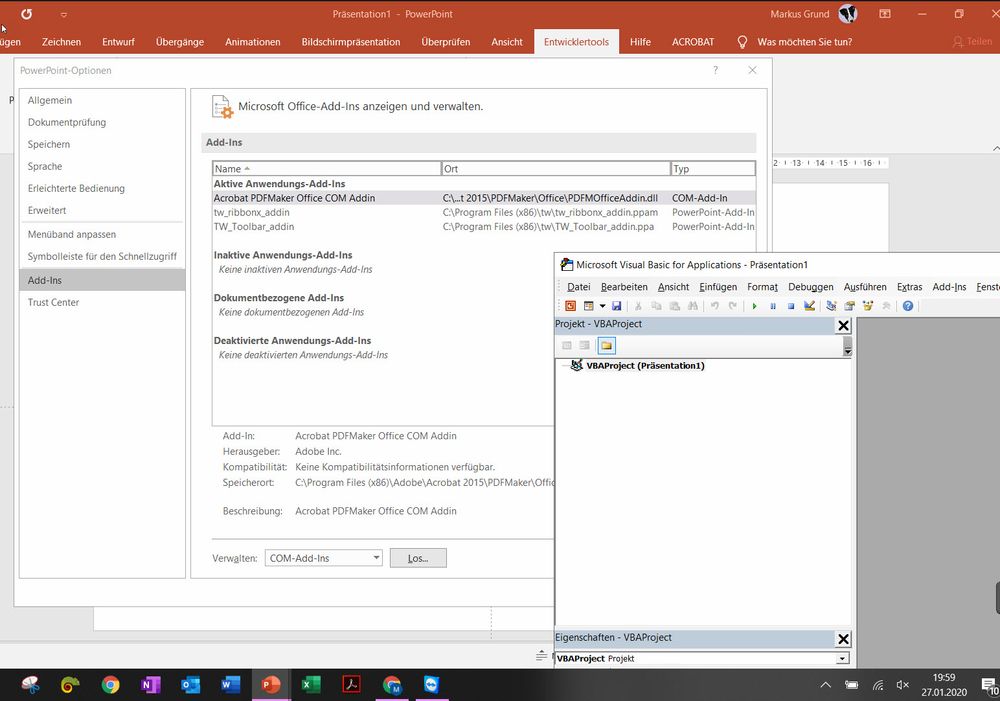Close the Projekt - VBAProject panel

(x=843, y=325)
